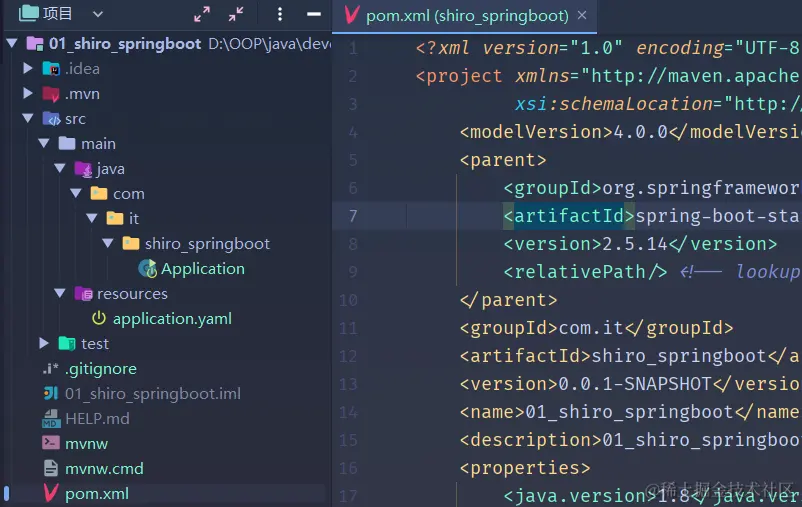
Task: Click the java sources root icon
Action: coord(83,168)
